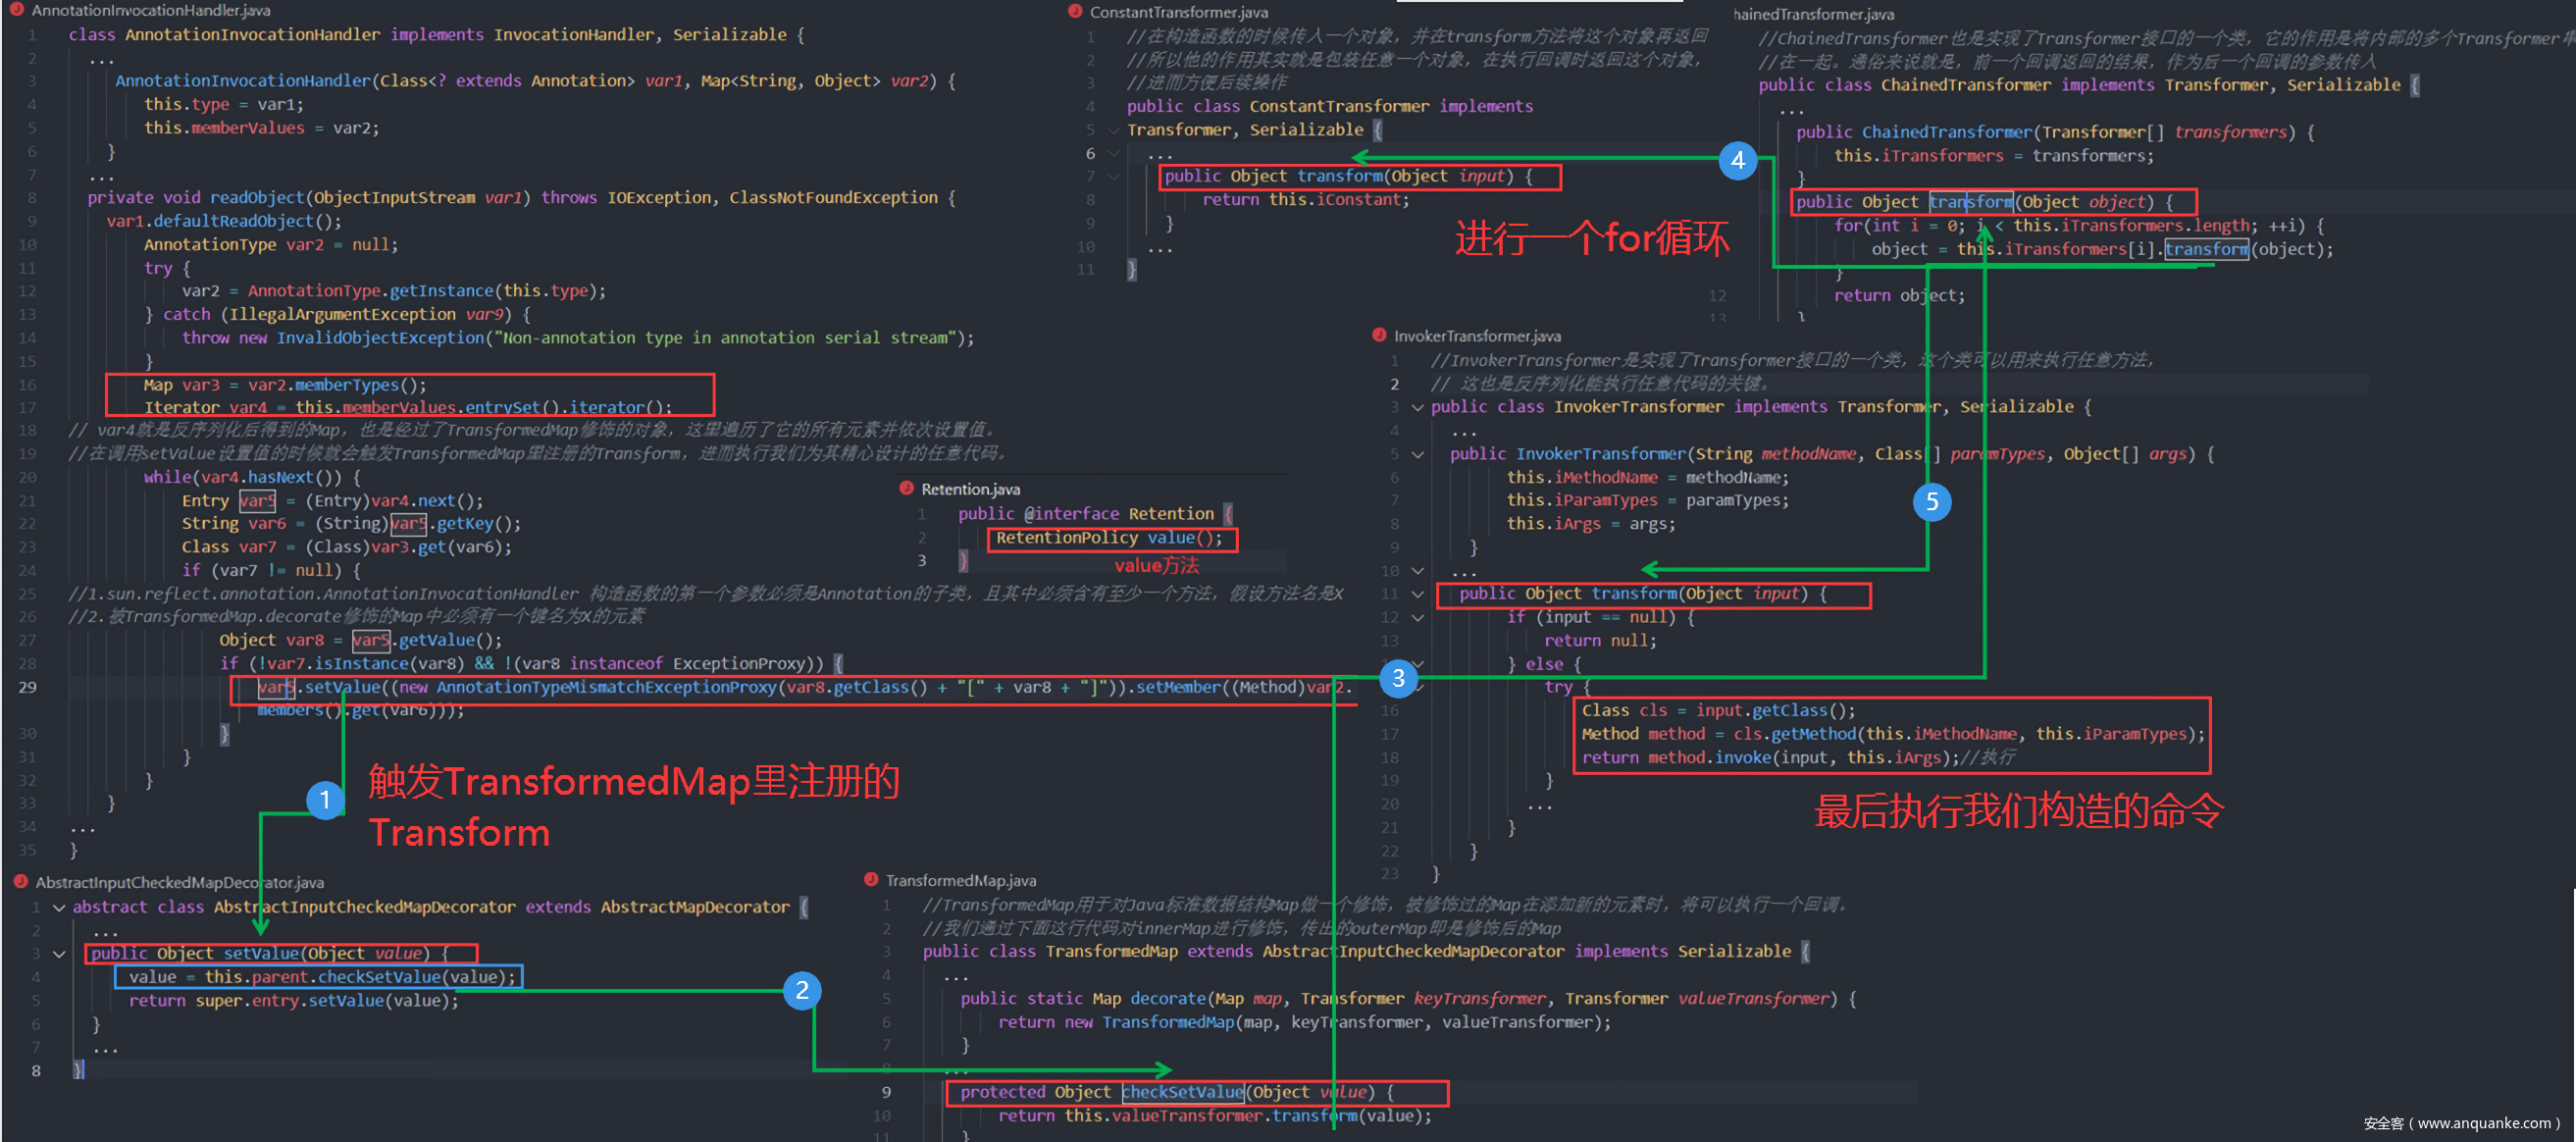Switch to the AnnotationInvocationHandler.java tab

pyautogui.click(x=150, y=10)
